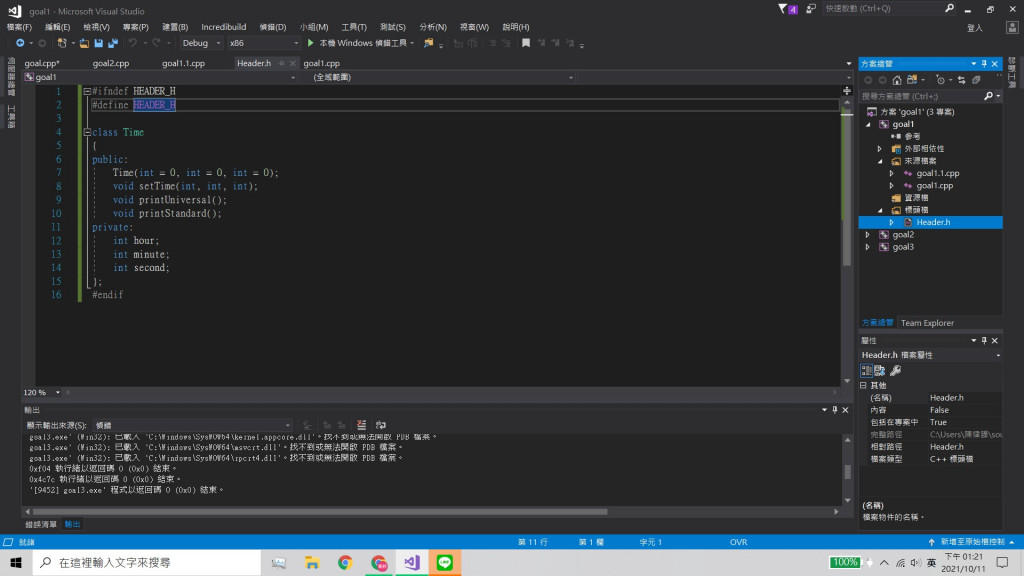Image resolution: width=1024 pixels, height=576 pixels.
Task: Expand the 外部相依性 node
Action: coord(880,149)
